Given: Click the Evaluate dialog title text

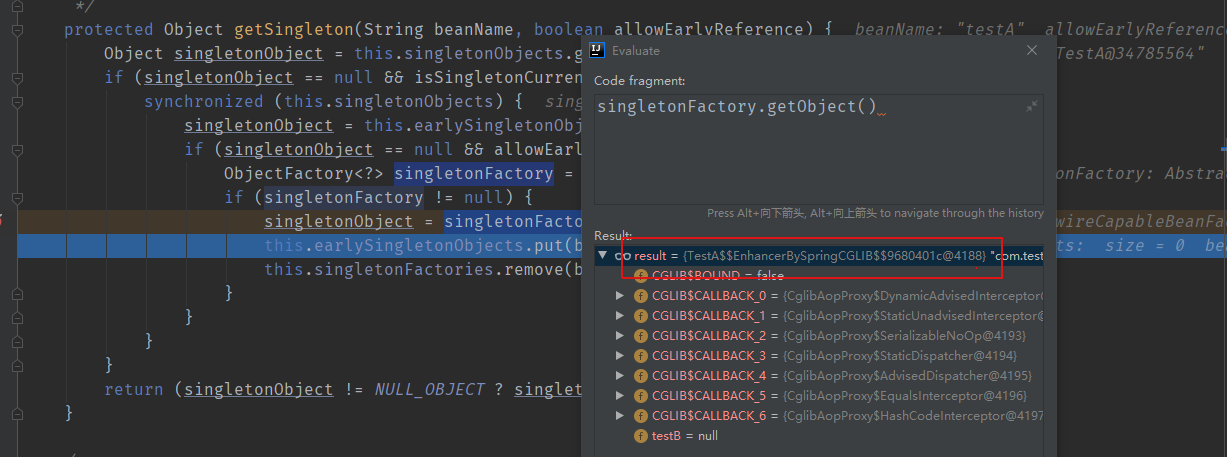Looking at the screenshot, I should 635,50.
